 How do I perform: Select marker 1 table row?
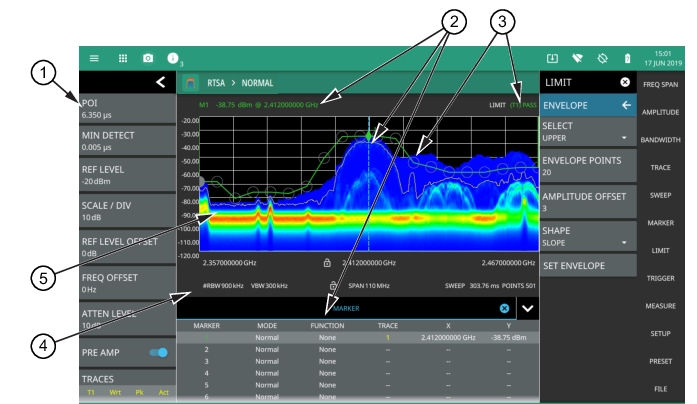(358, 338)
